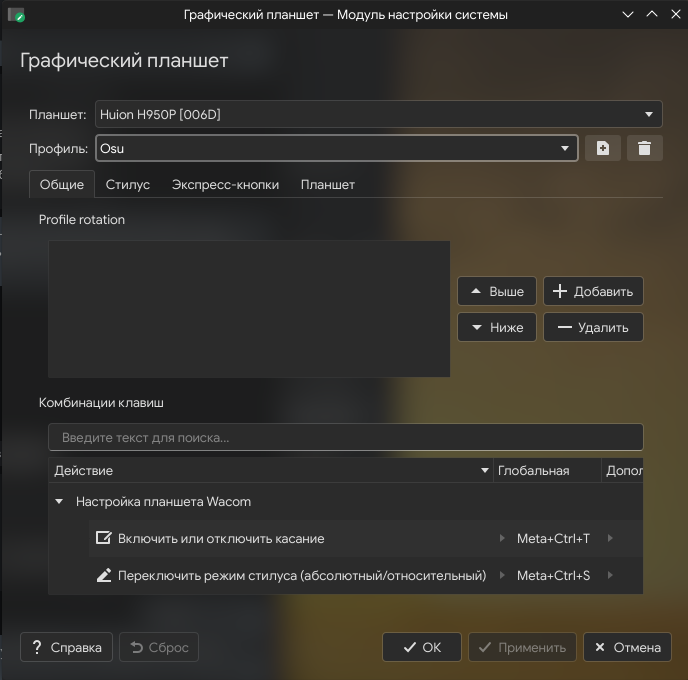Screen dimensions: 688x680
Task: Click the Meta+Ctrl+T shortcut value
Action: [553, 538]
